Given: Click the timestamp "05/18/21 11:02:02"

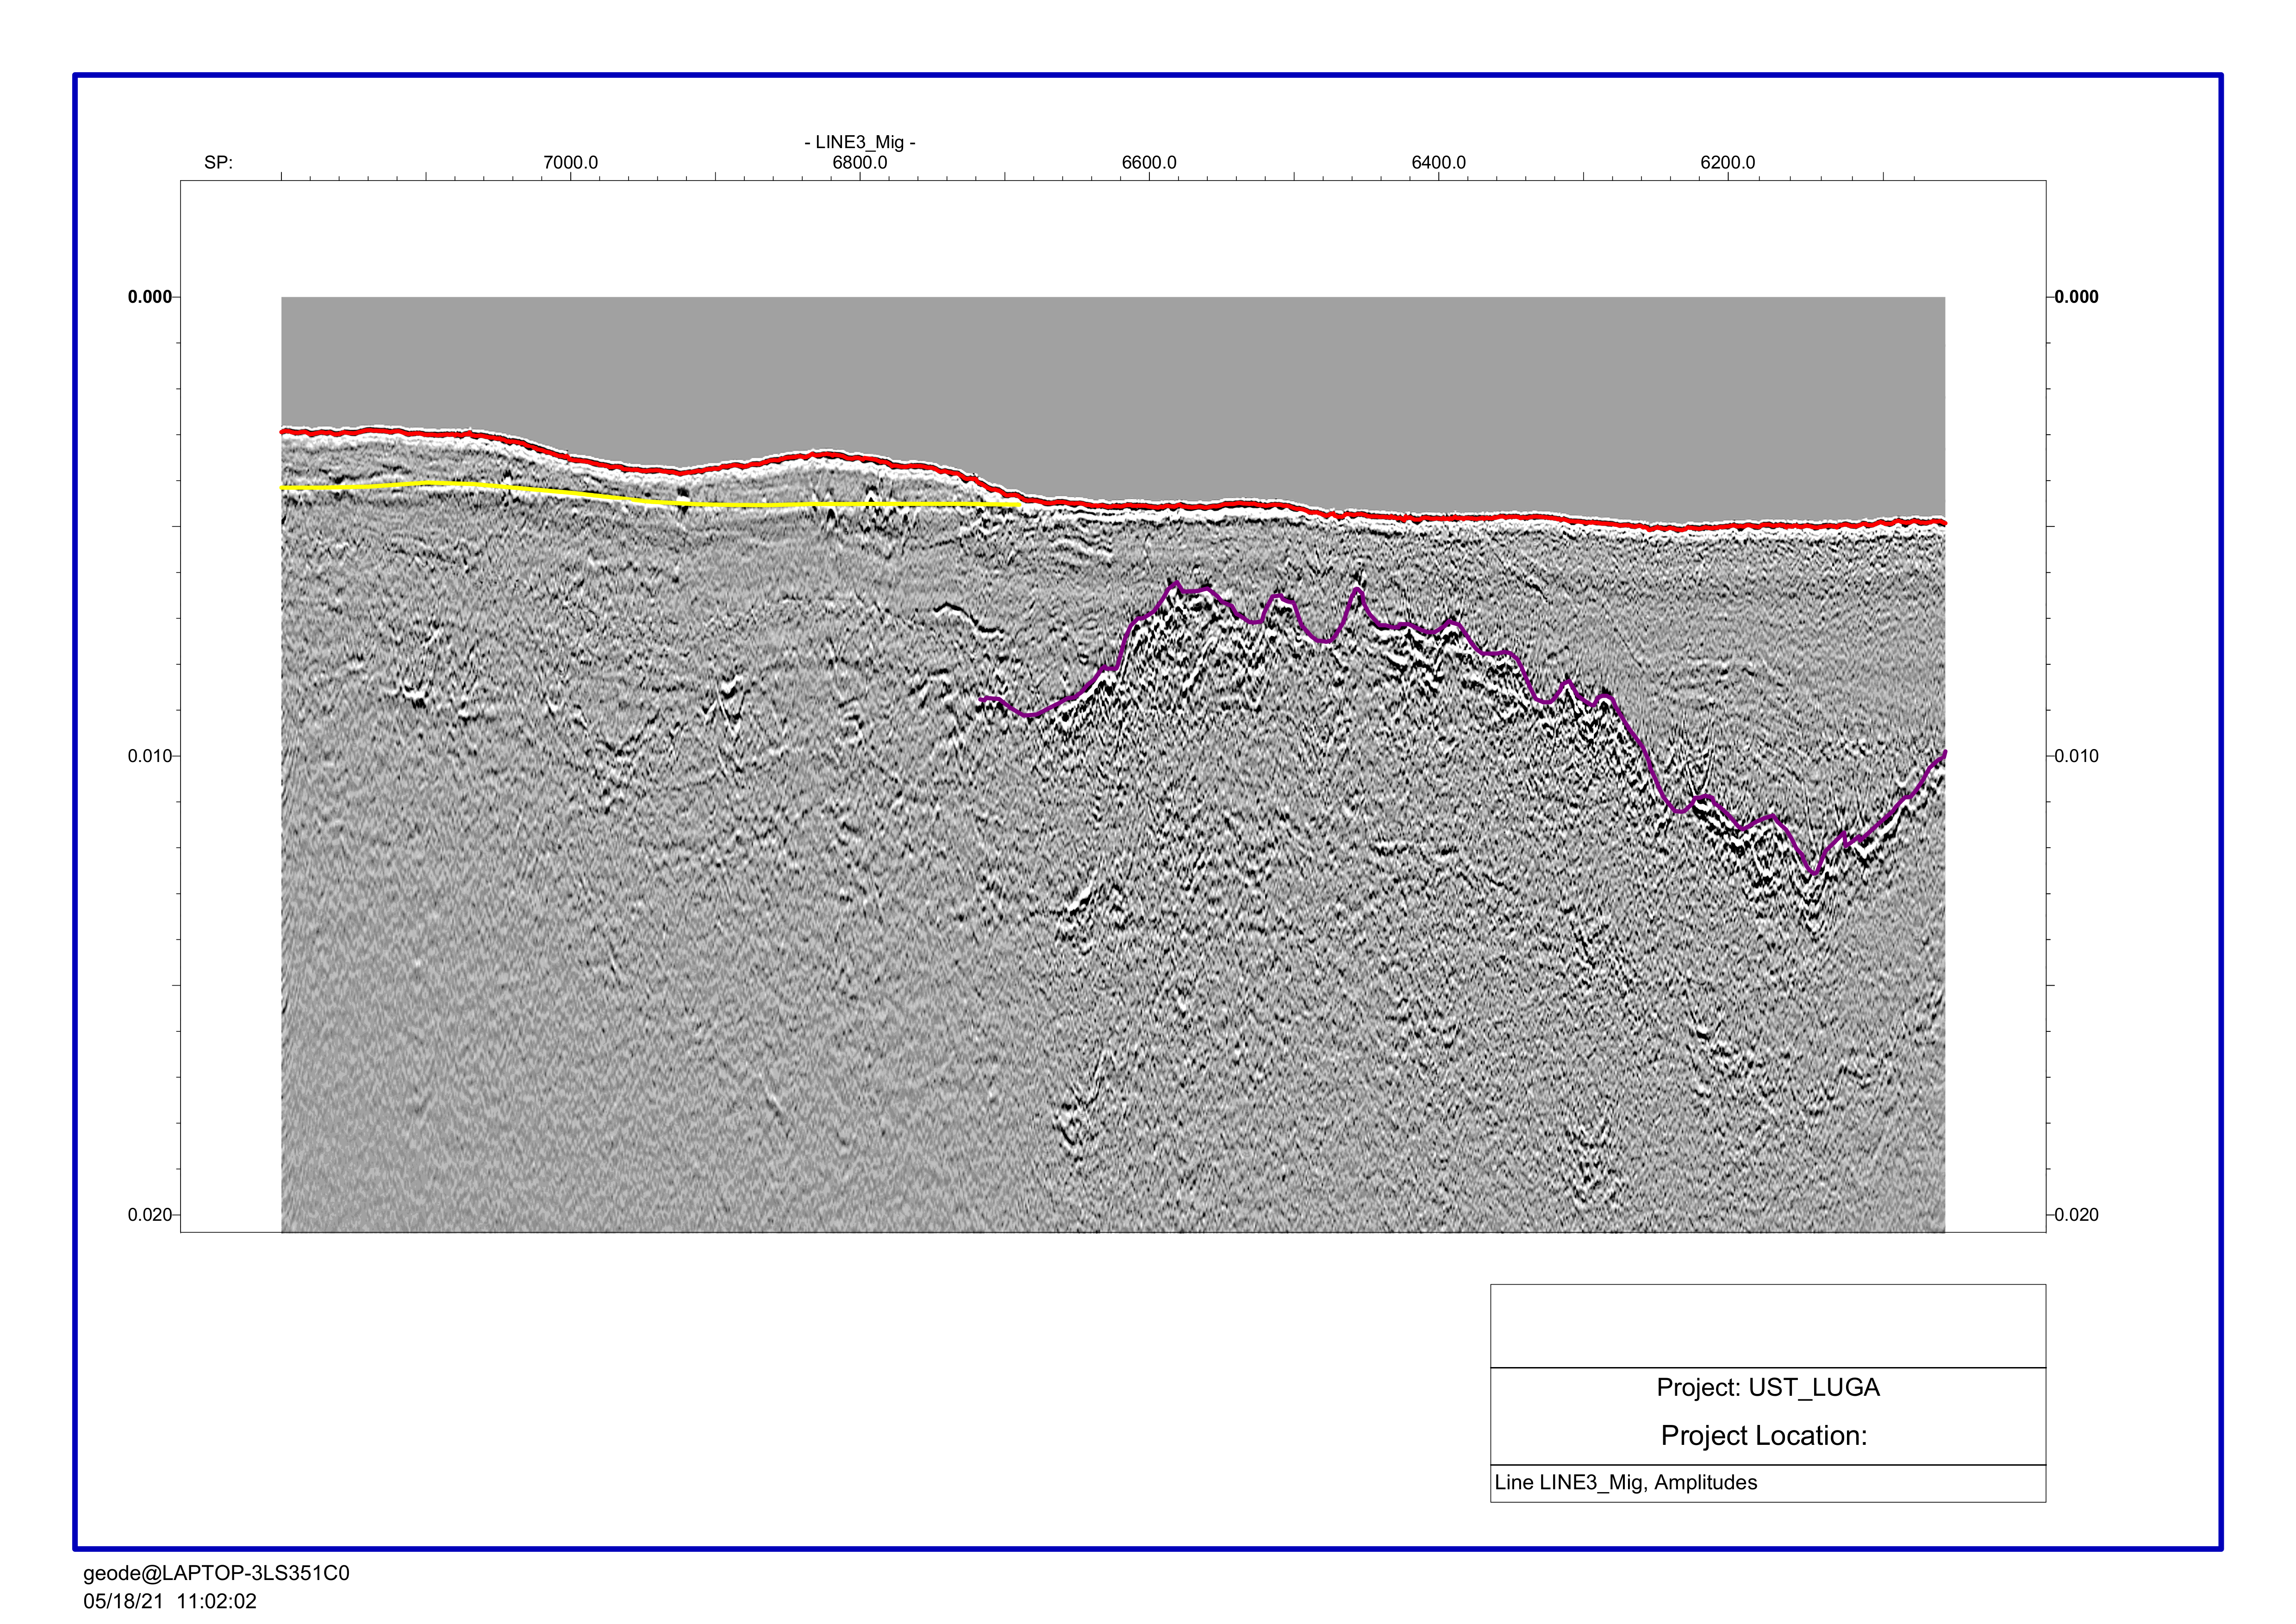Looking at the screenshot, I should coord(170,1601).
